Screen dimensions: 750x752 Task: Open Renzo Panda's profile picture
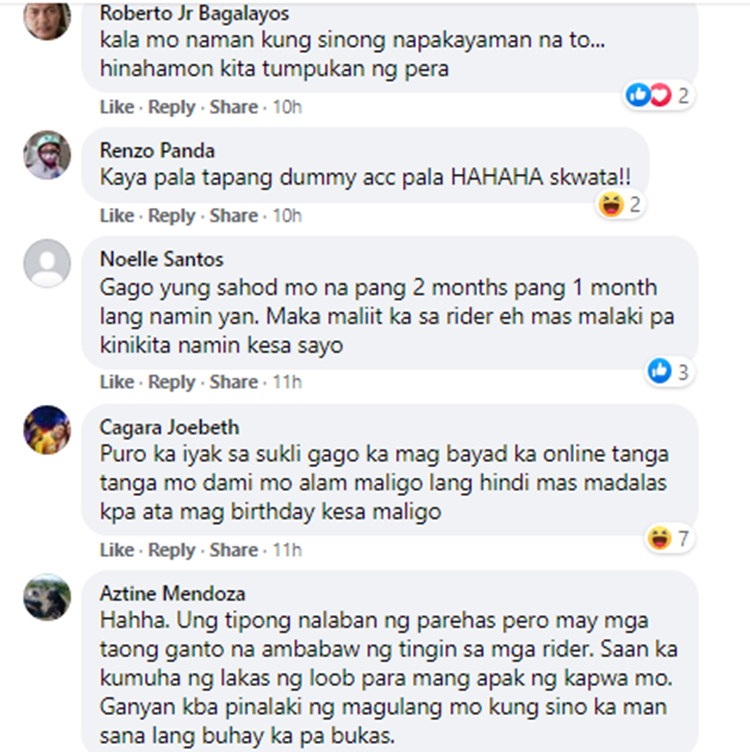[47, 154]
